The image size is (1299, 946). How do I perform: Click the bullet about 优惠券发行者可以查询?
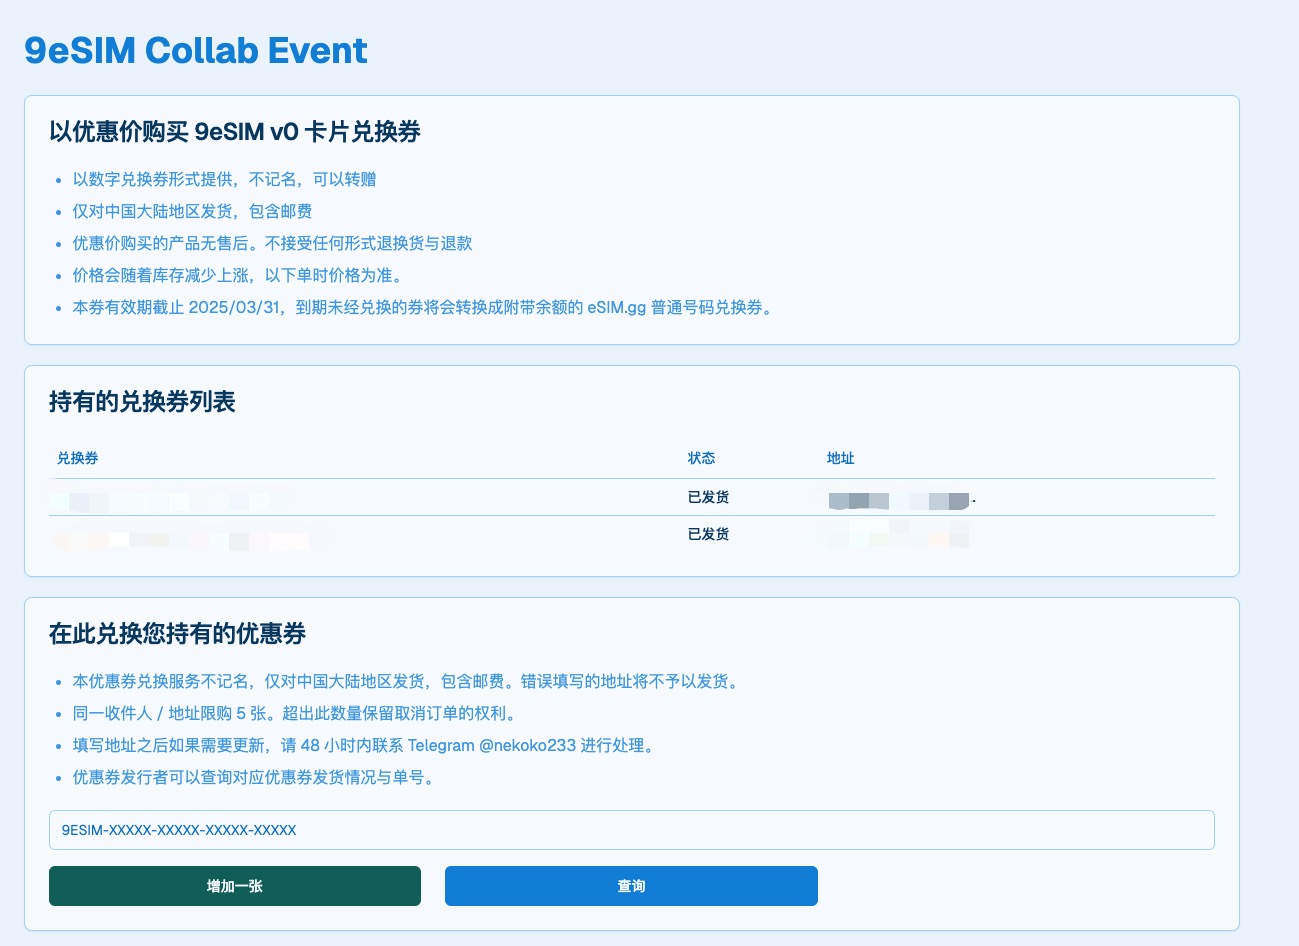pyautogui.click(x=256, y=777)
